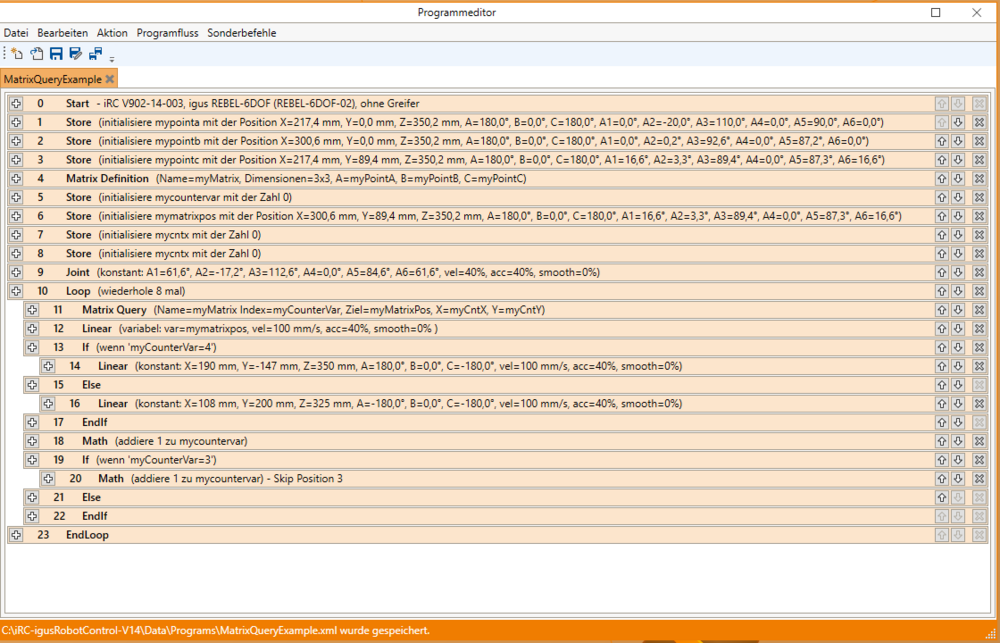This screenshot has width=1000, height=643.
Task: Open the toolbar overflow dropdown arrow
Action: pyautogui.click(x=111, y=57)
